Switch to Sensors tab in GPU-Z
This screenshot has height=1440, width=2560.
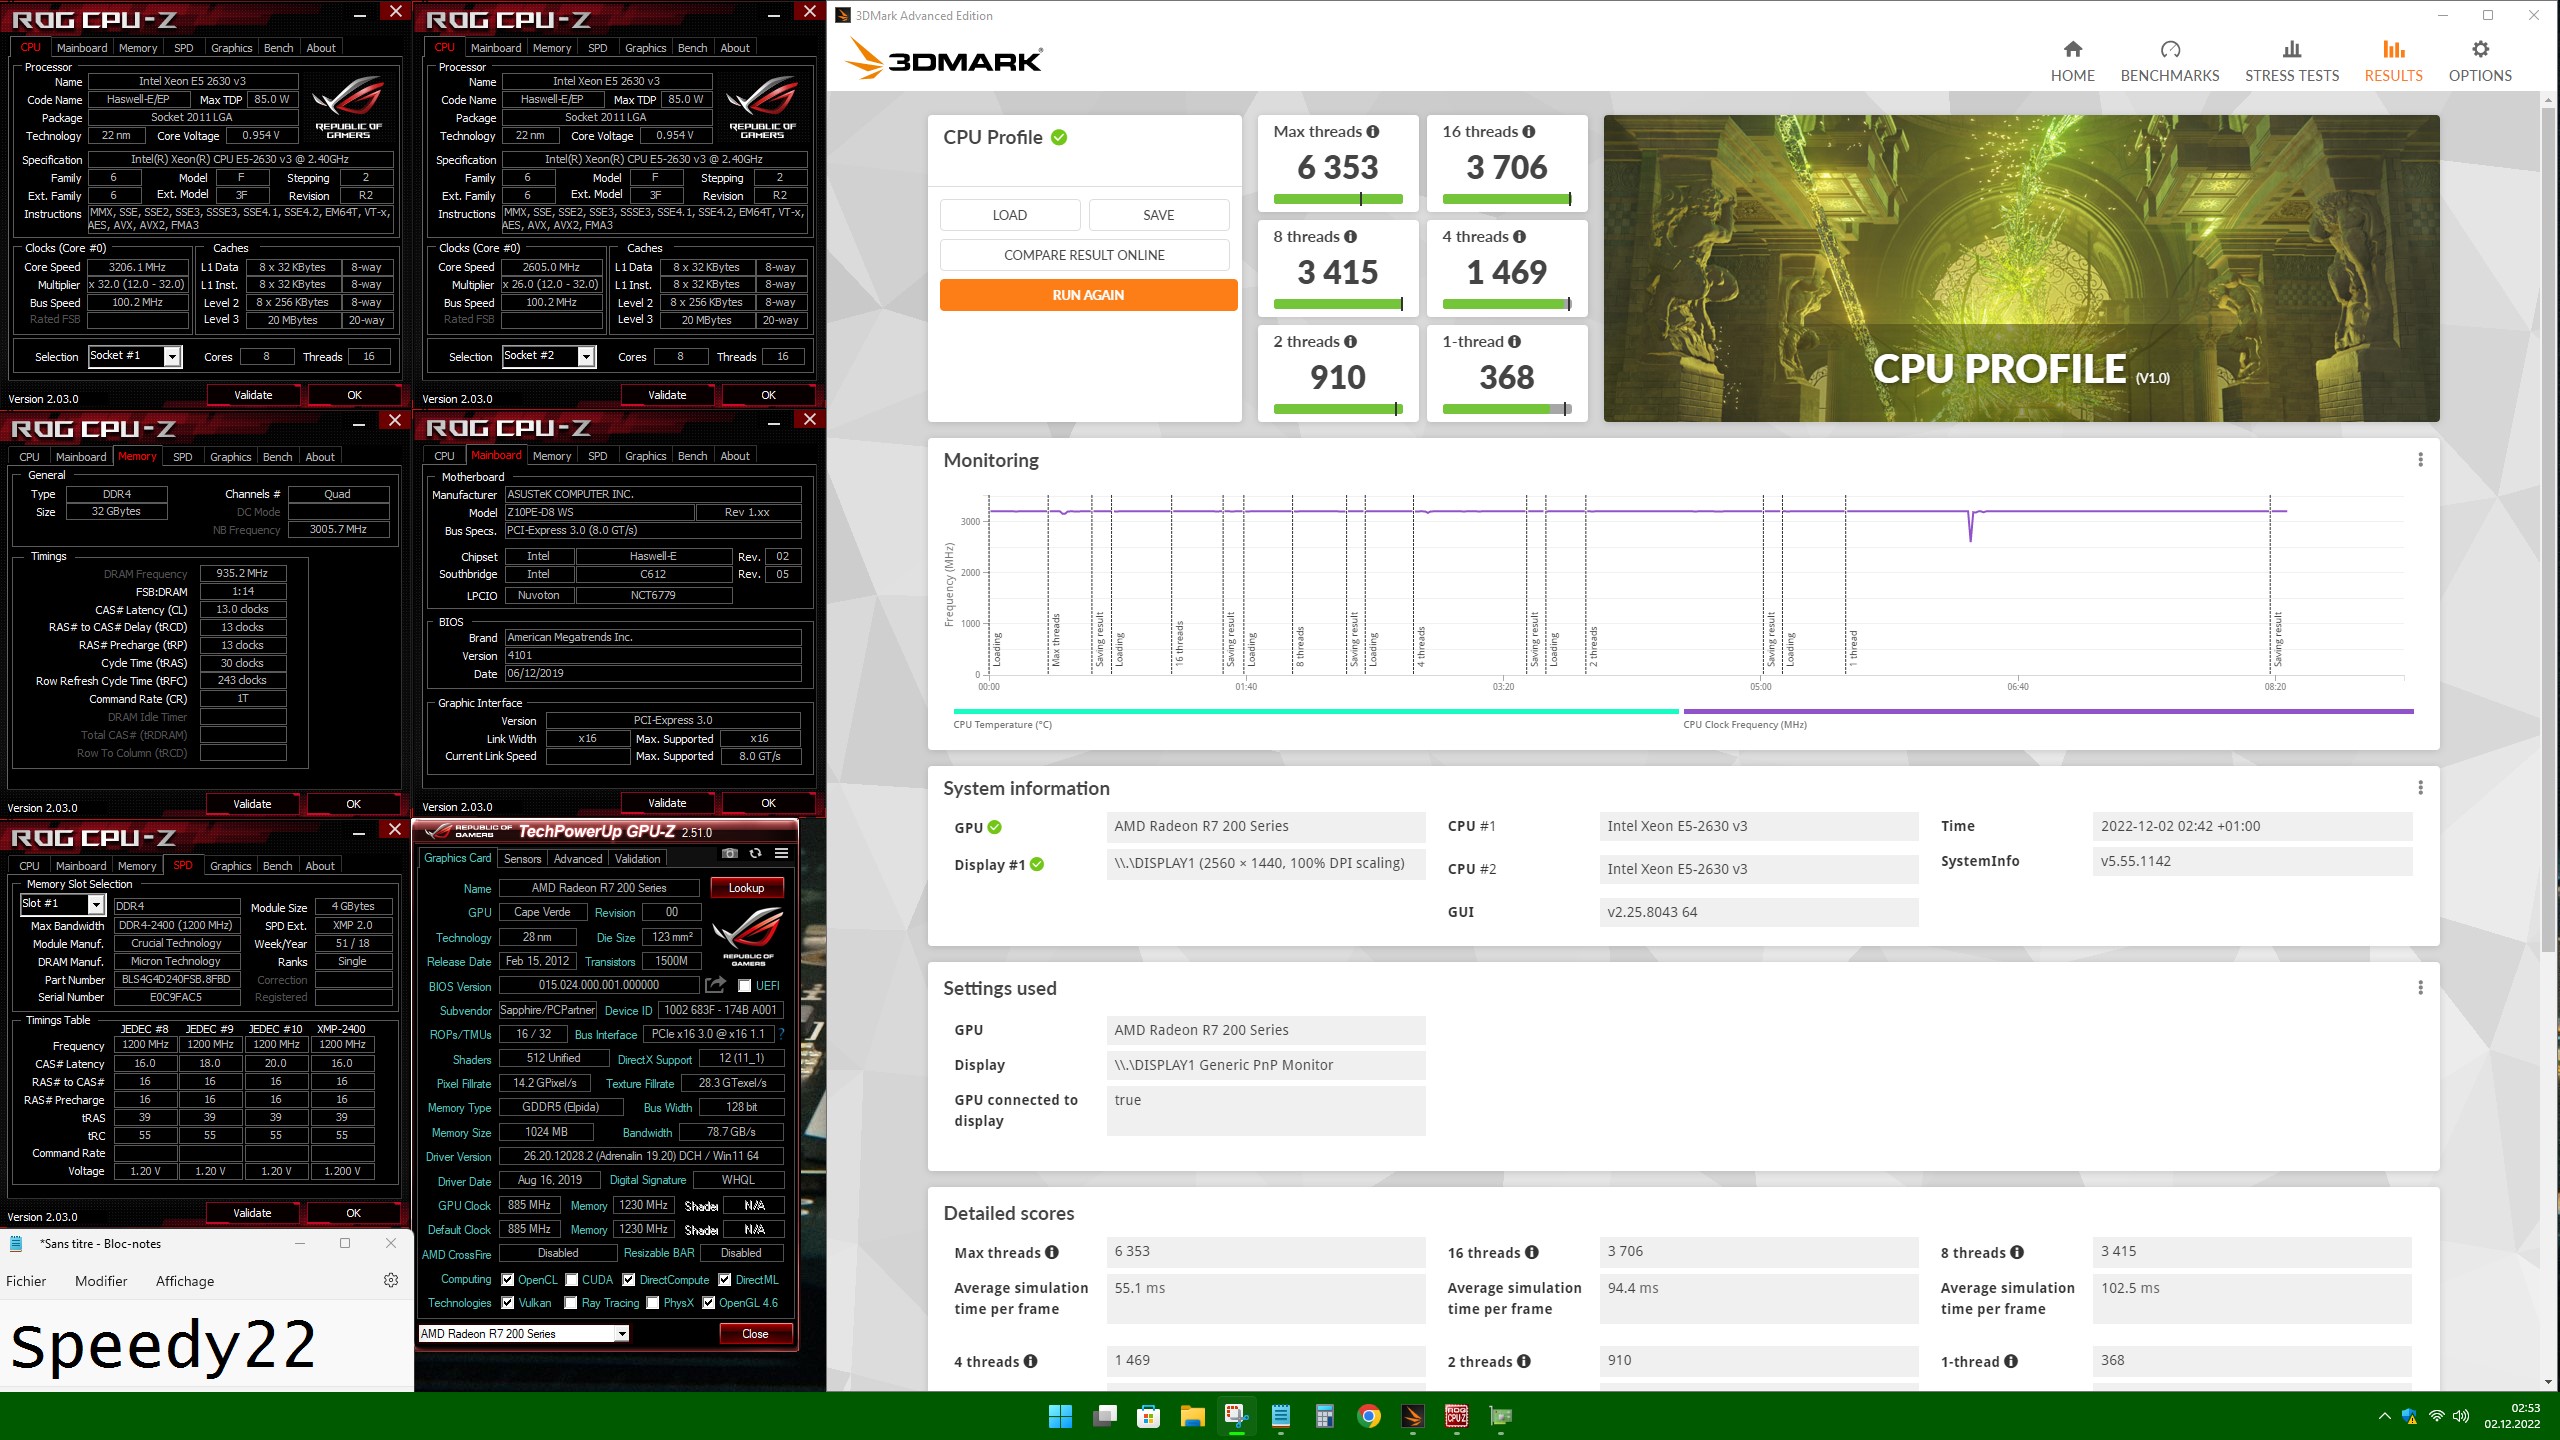tap(522, 859)
